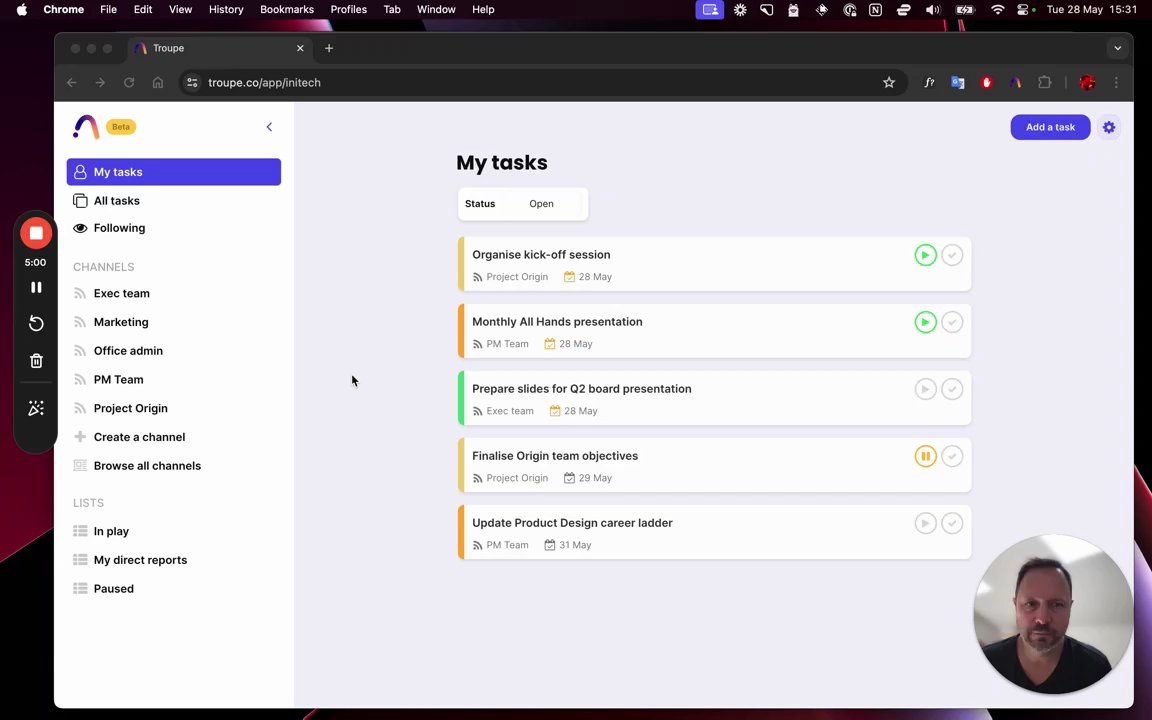Mark Finalise Origin team objectives done
1152x720 pixels.
pos(951,456)
